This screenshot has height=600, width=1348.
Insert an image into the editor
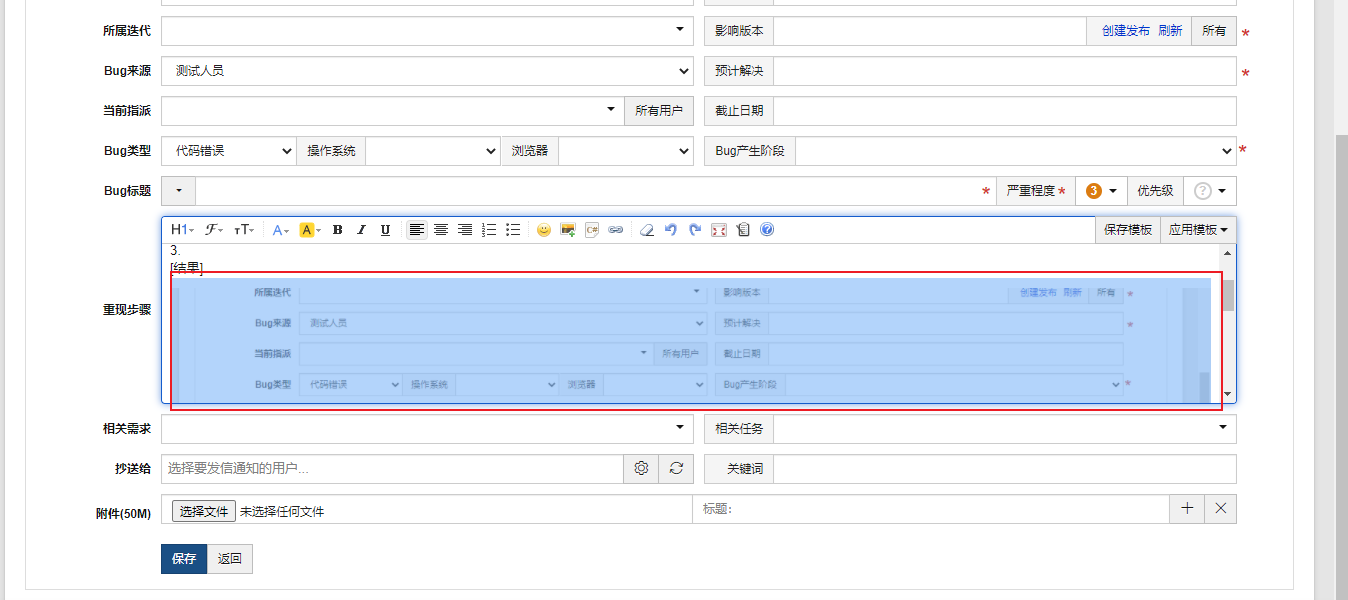(x=568, y=230)
